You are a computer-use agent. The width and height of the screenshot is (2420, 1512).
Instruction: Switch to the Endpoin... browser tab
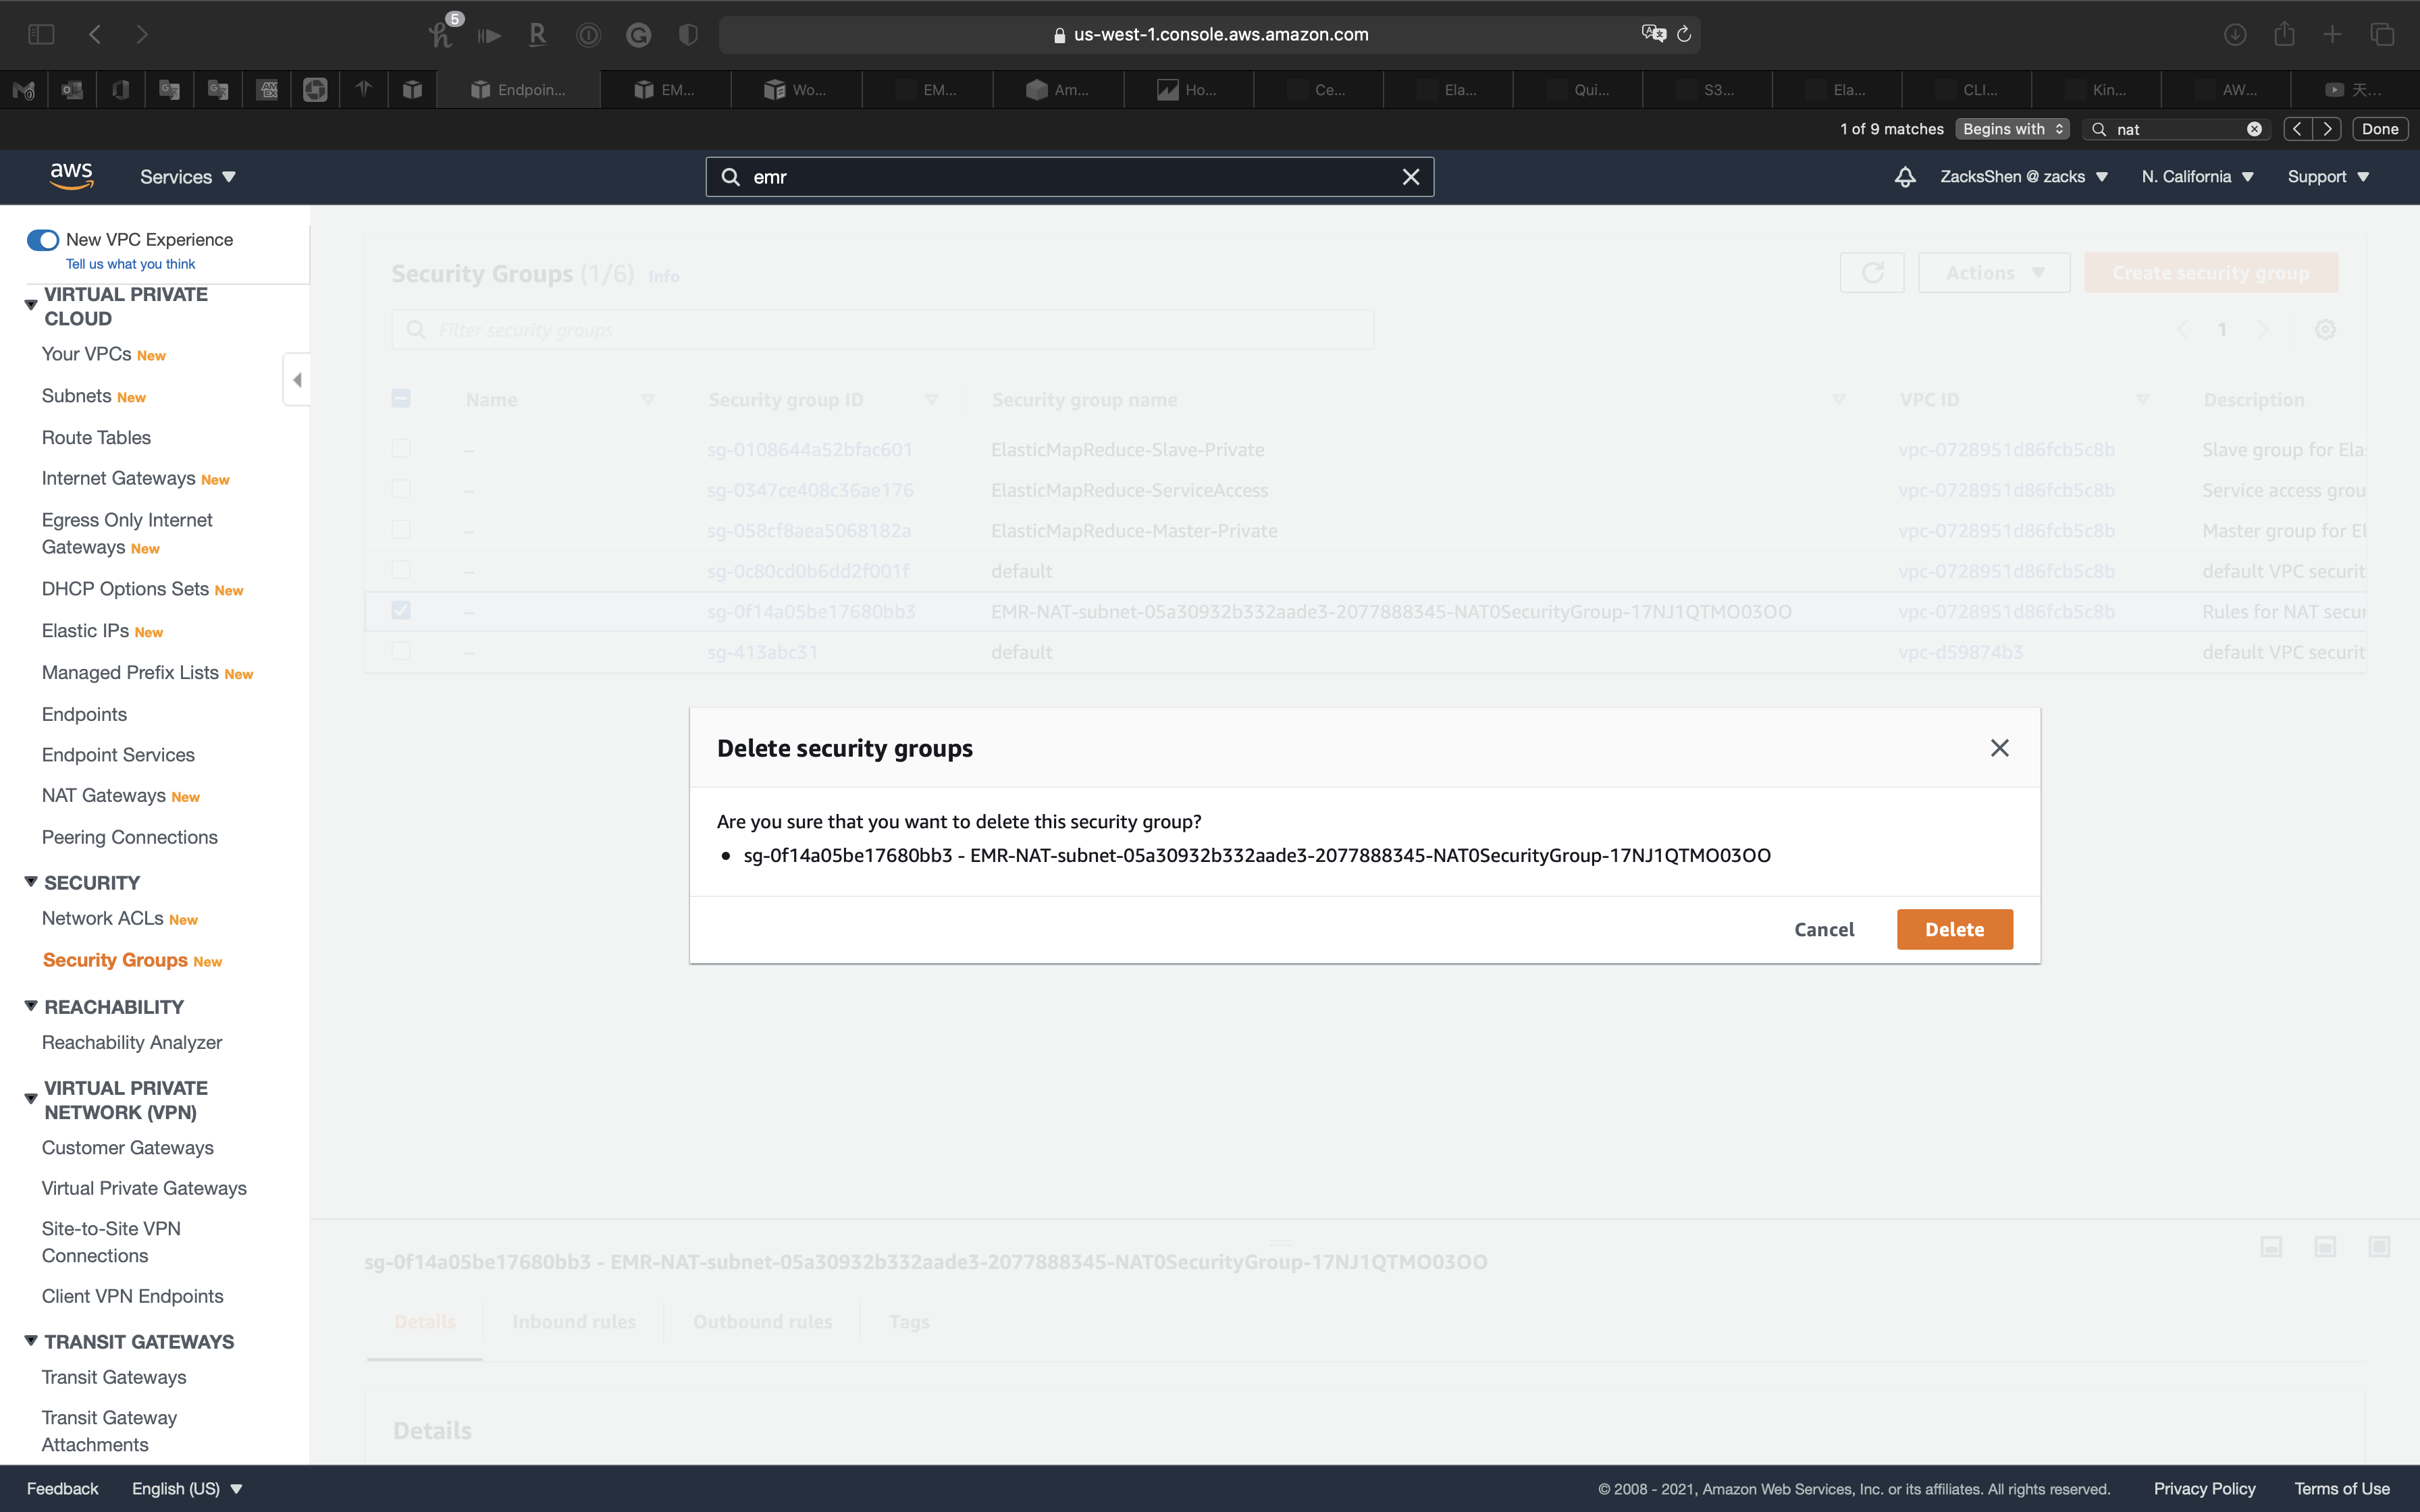(x=519, y=90)
